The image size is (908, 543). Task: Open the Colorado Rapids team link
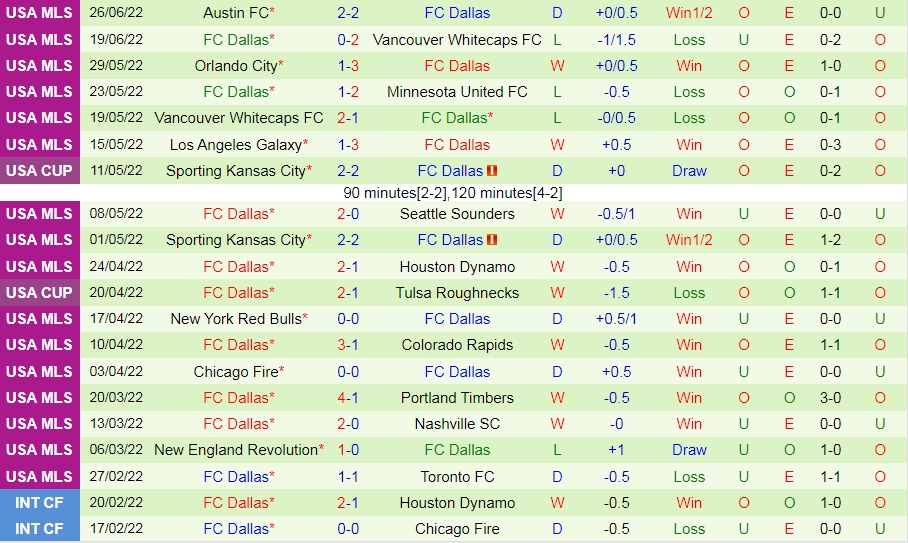pyautogui.click(x=457, y=345)
